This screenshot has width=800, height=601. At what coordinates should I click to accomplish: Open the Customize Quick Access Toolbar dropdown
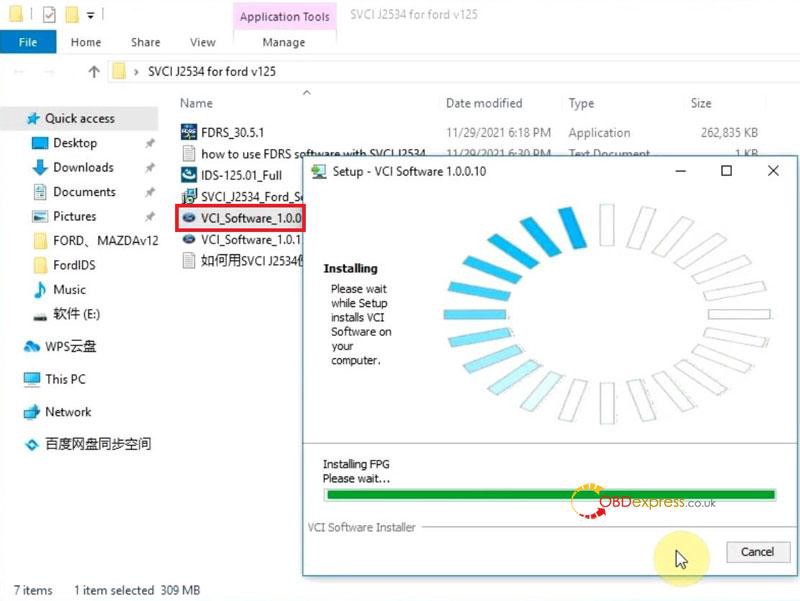pyautogui.click(x=90, y=16)
